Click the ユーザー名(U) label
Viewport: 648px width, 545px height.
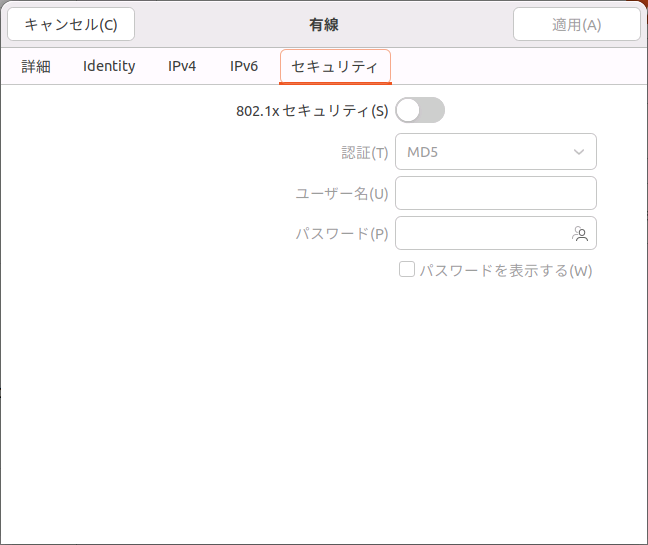342,193
